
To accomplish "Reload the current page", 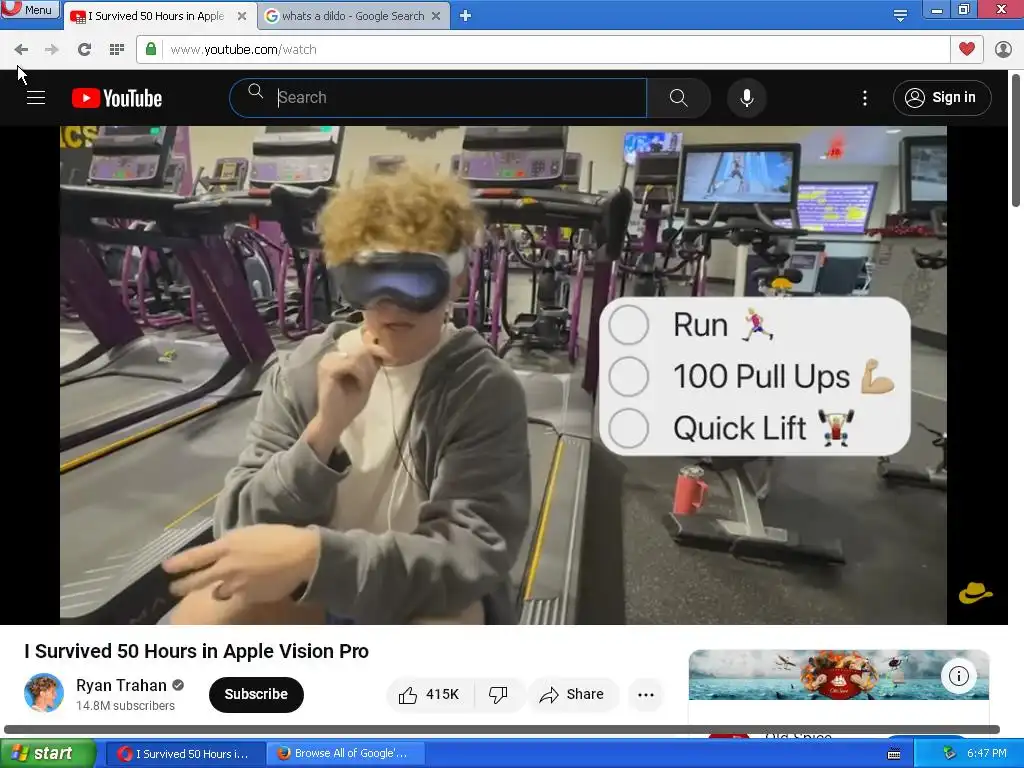I will 84,50.
